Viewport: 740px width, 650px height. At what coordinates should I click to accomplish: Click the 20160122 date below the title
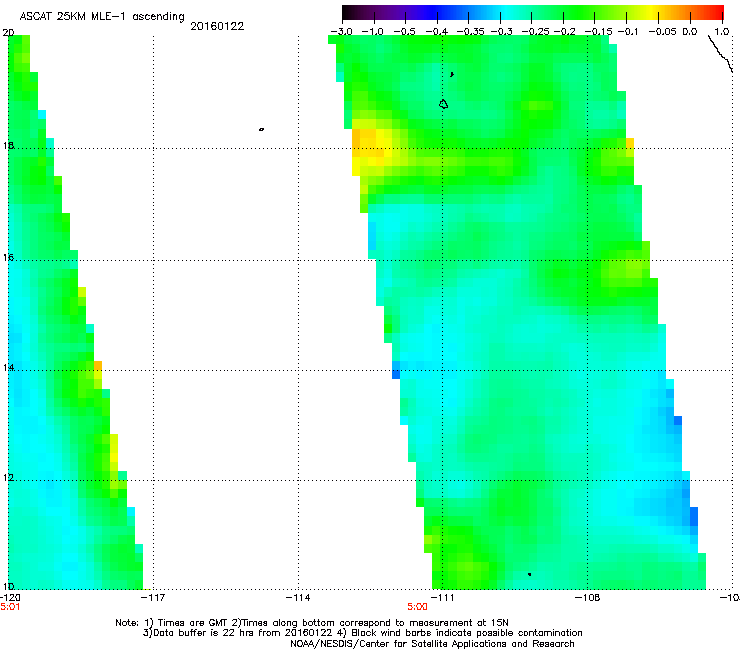[217, 26]
